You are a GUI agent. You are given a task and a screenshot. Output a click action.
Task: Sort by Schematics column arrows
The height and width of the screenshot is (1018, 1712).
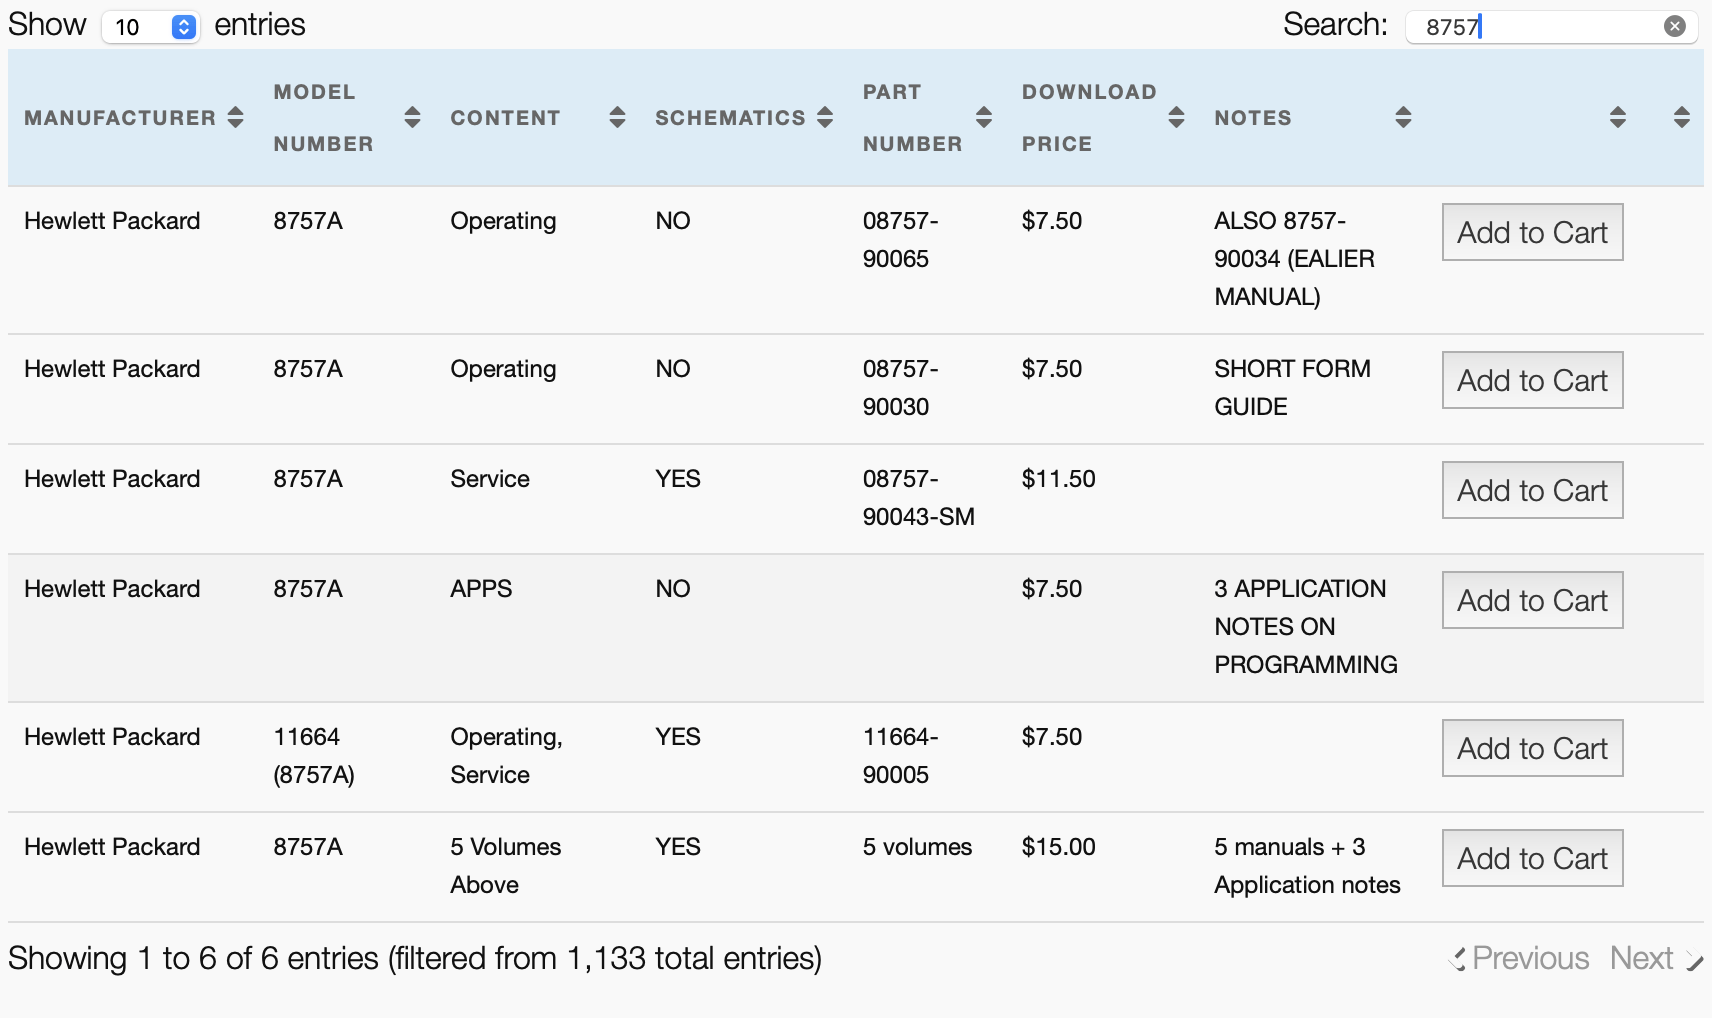tap(825, 118)
